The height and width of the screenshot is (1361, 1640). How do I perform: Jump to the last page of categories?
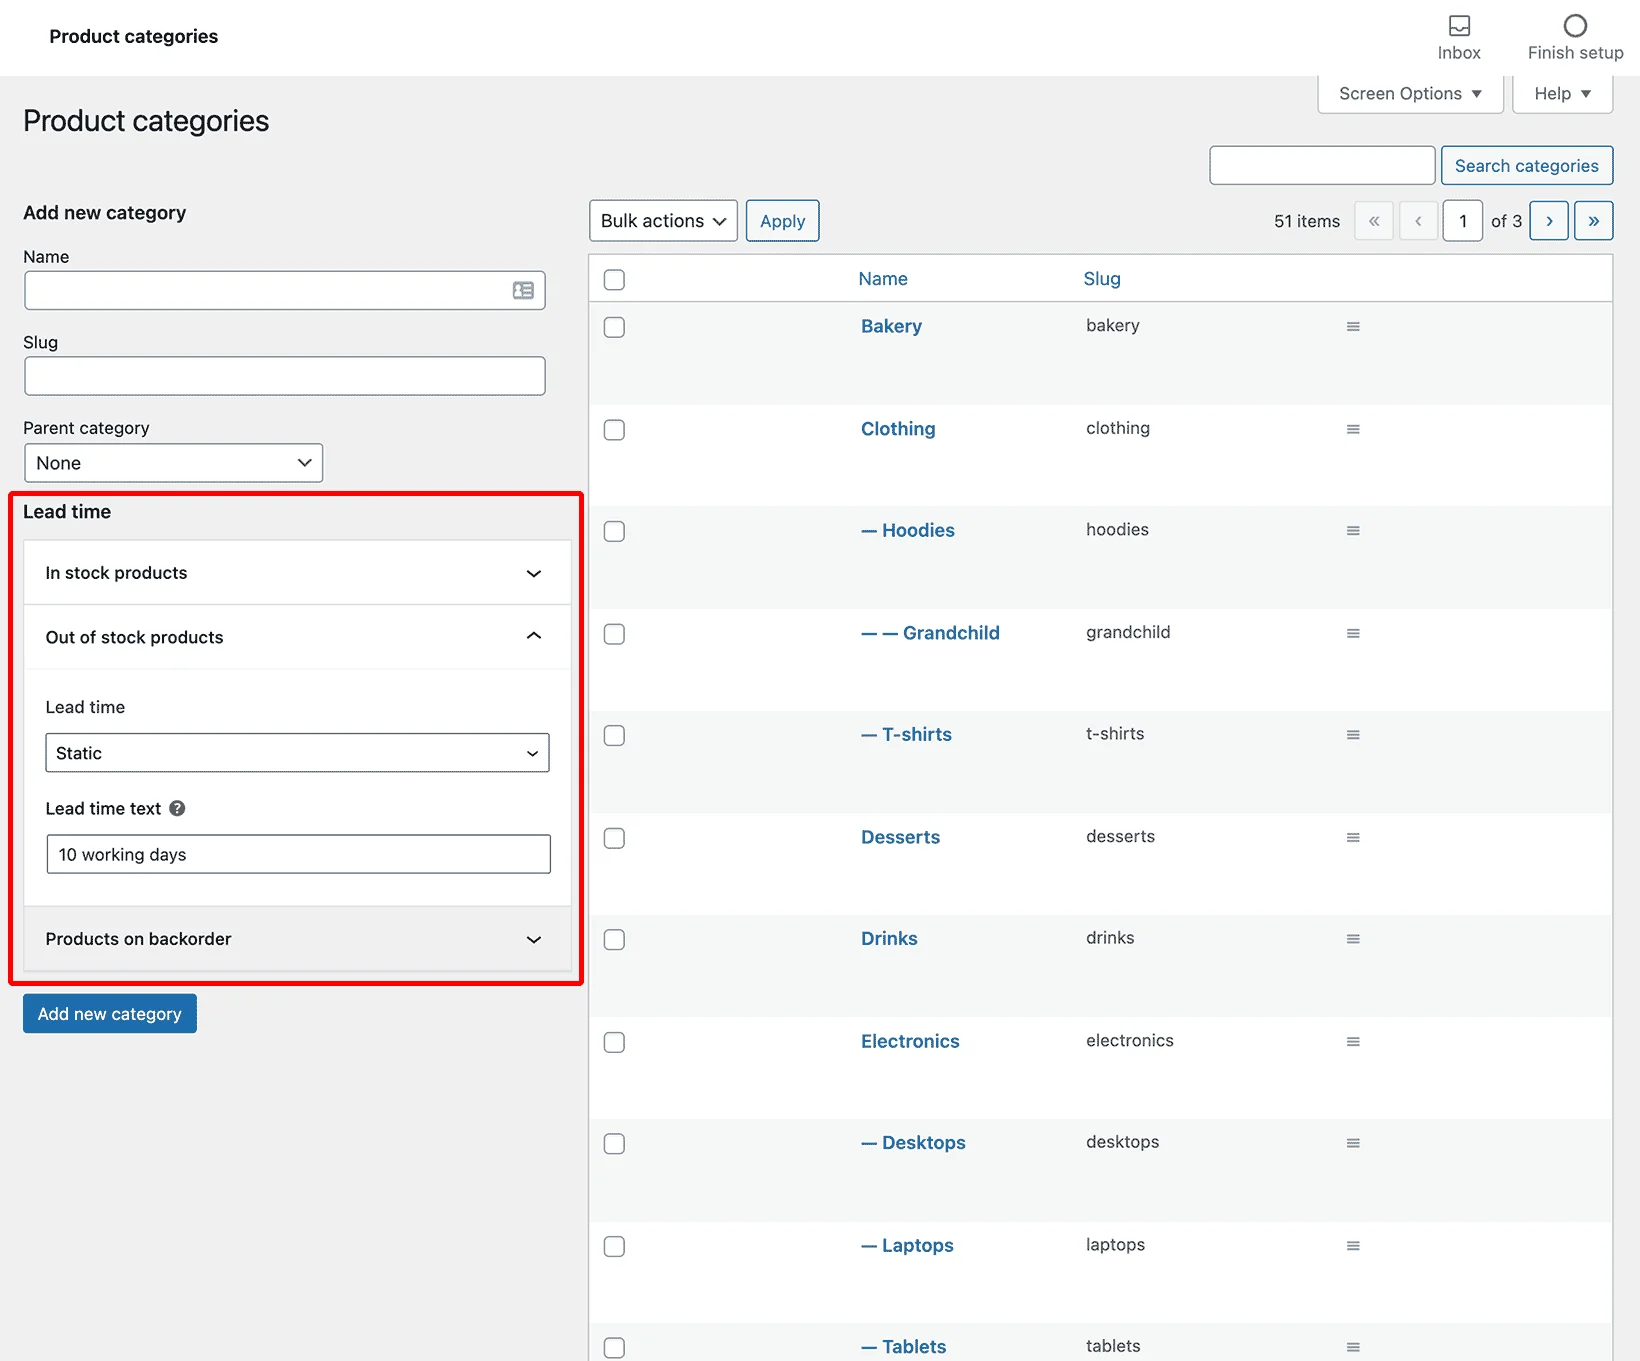1593,220
